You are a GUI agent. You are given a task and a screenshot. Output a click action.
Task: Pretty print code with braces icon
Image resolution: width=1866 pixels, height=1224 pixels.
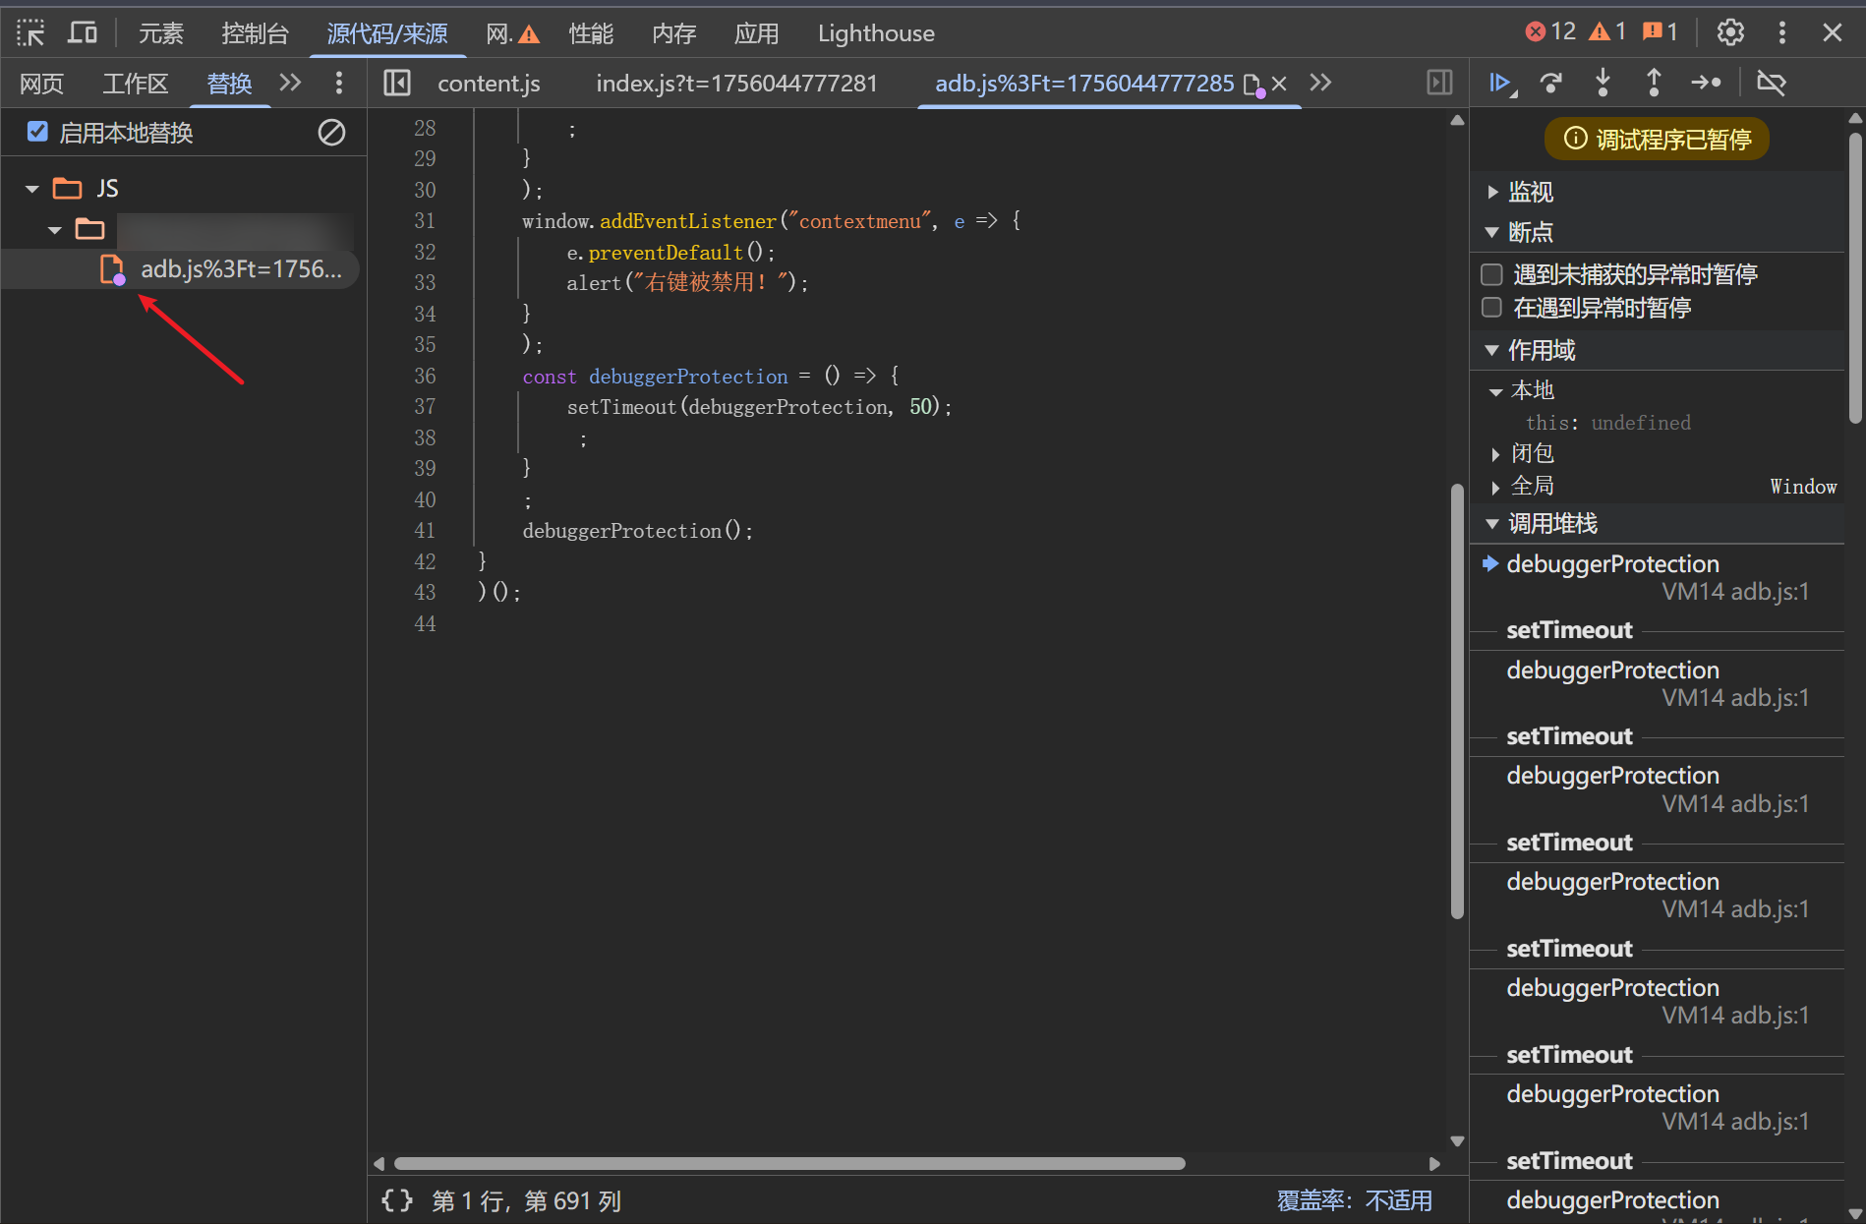coord(397,1200)
